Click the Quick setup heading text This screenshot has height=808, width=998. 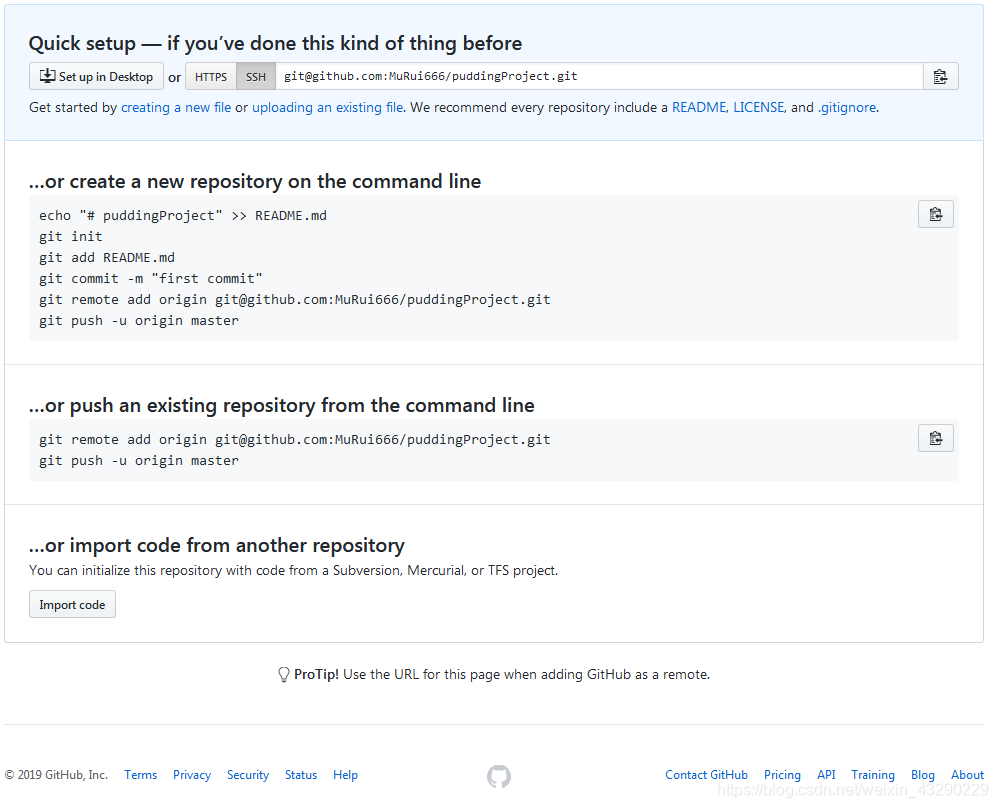(x=275, y=43)
